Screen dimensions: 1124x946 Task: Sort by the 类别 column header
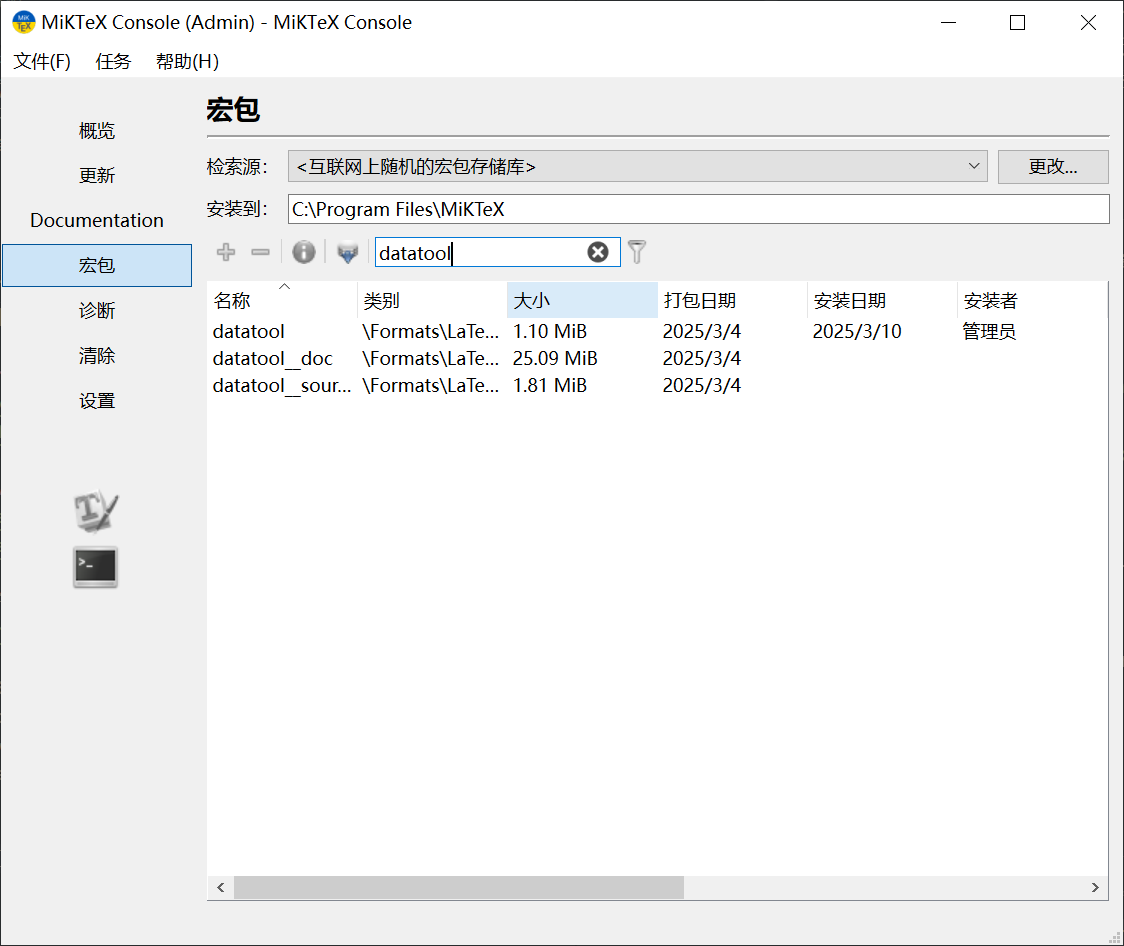pyautogui.click(x=432, y=300)
